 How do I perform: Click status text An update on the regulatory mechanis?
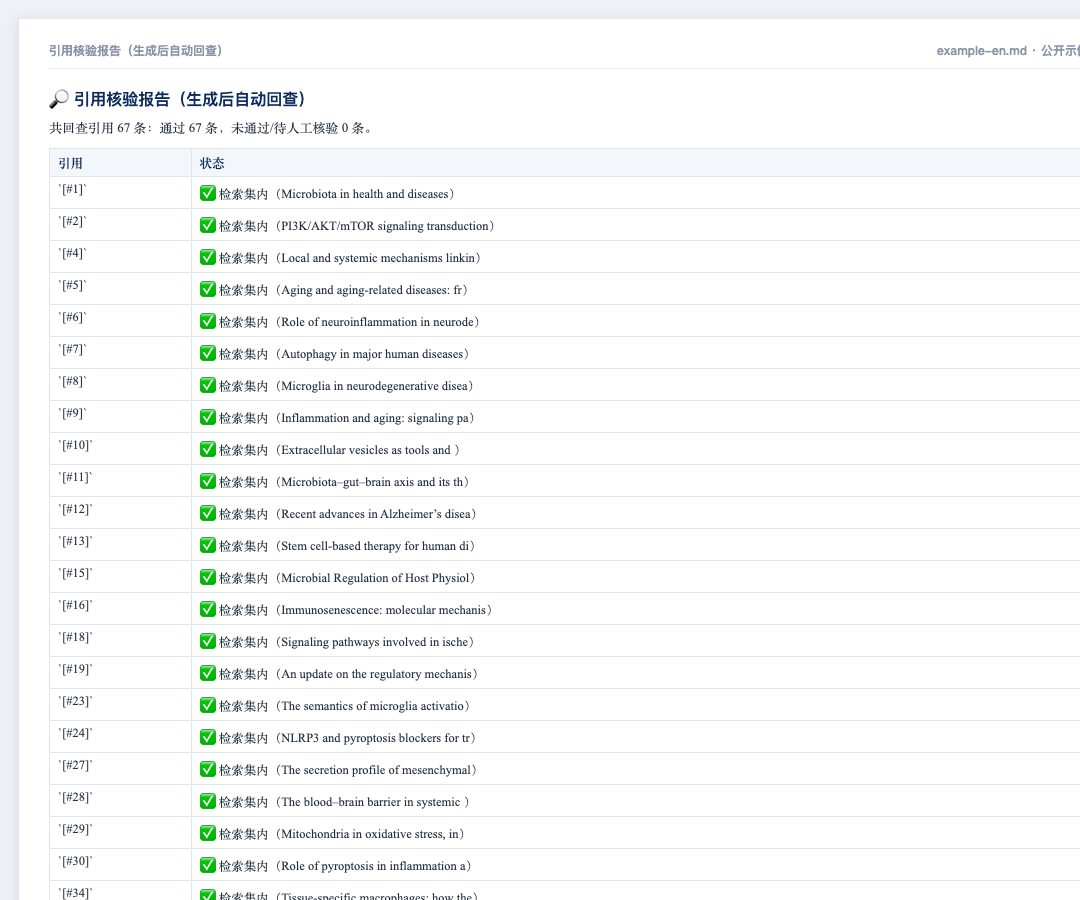pos(376,674)
